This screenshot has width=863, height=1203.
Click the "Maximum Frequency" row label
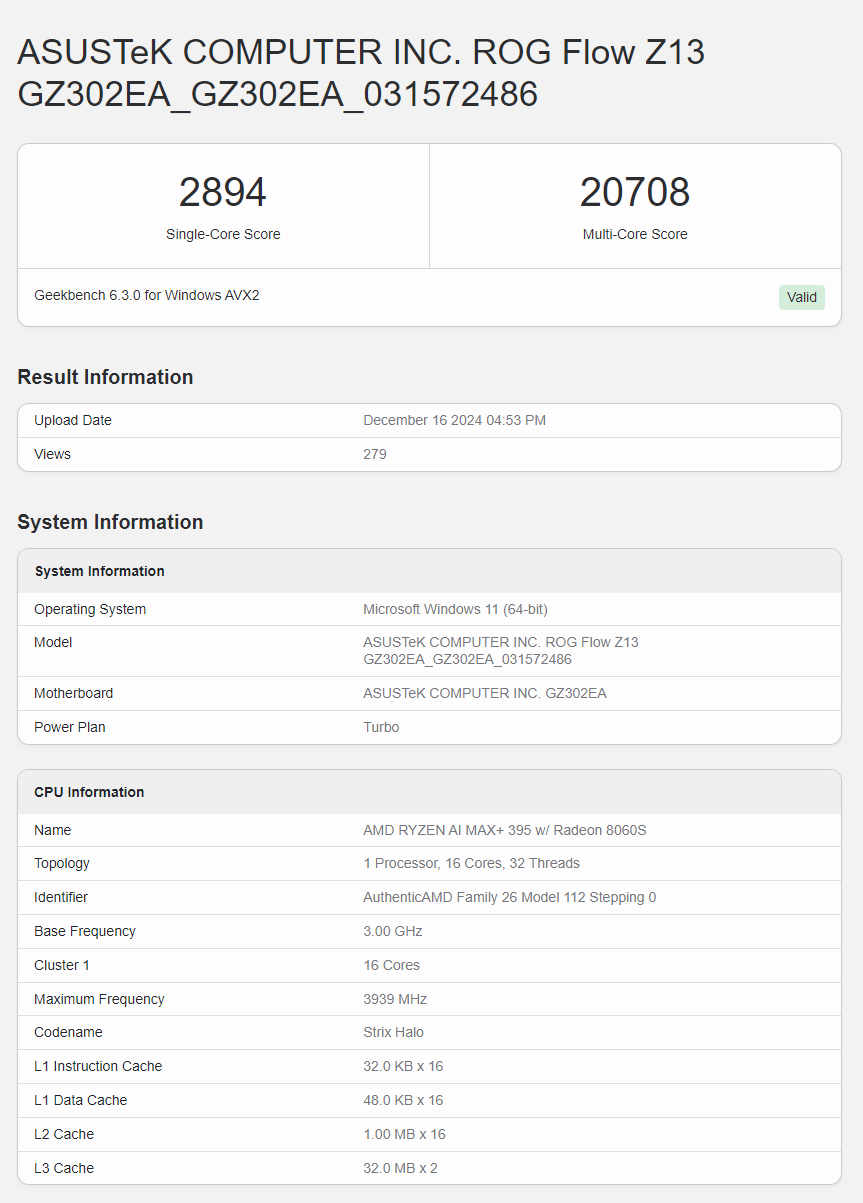pyautogui.click(x=99, y=999)
